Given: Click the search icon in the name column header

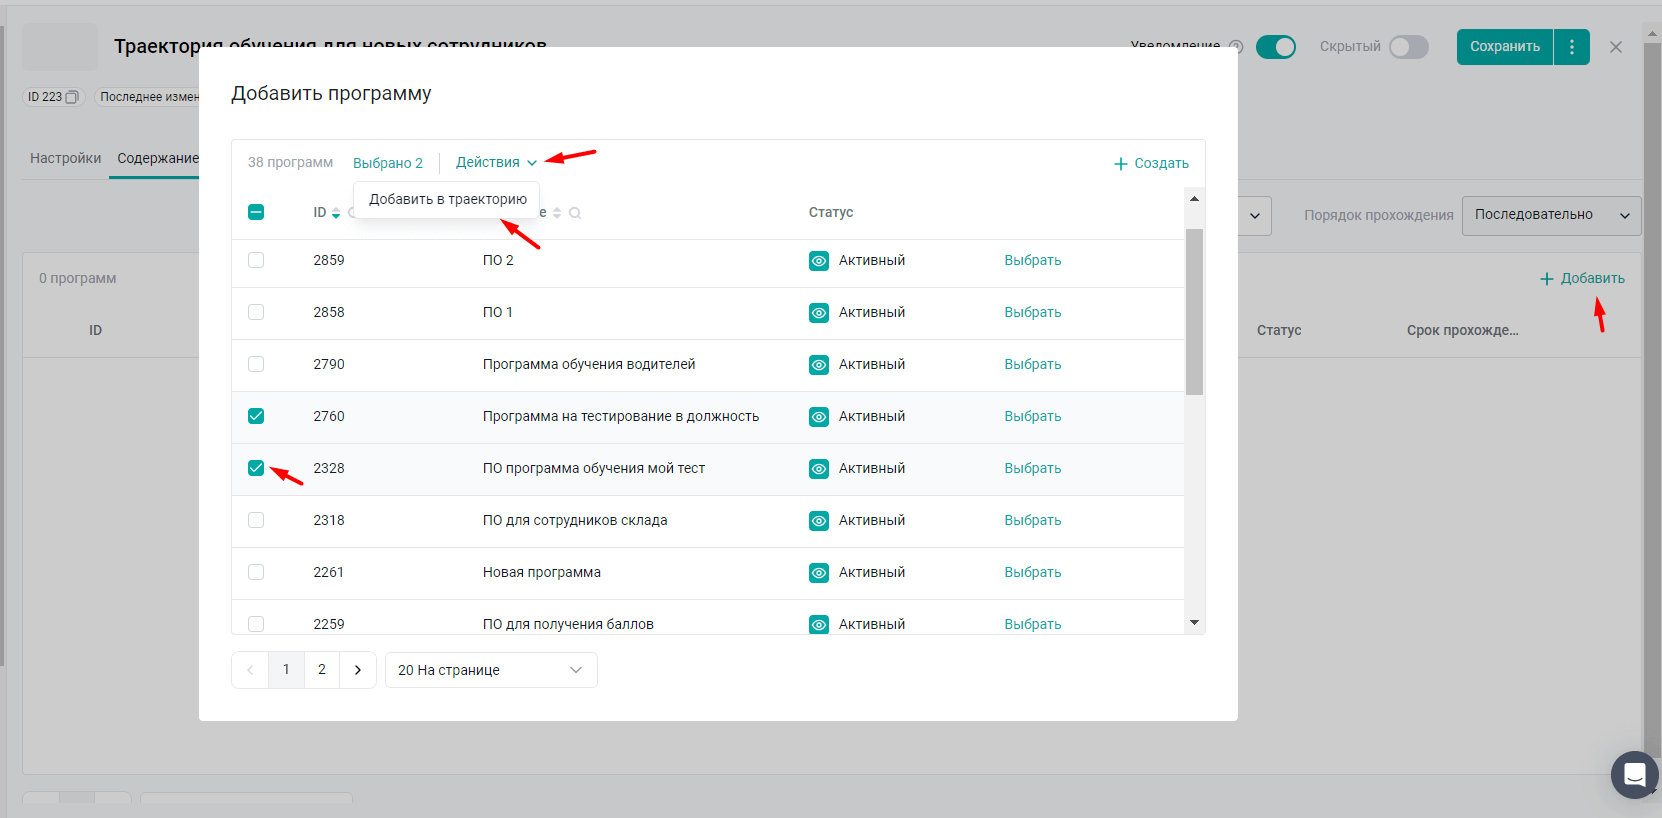Looking at the screenshot, I should (x=575, y=213).
